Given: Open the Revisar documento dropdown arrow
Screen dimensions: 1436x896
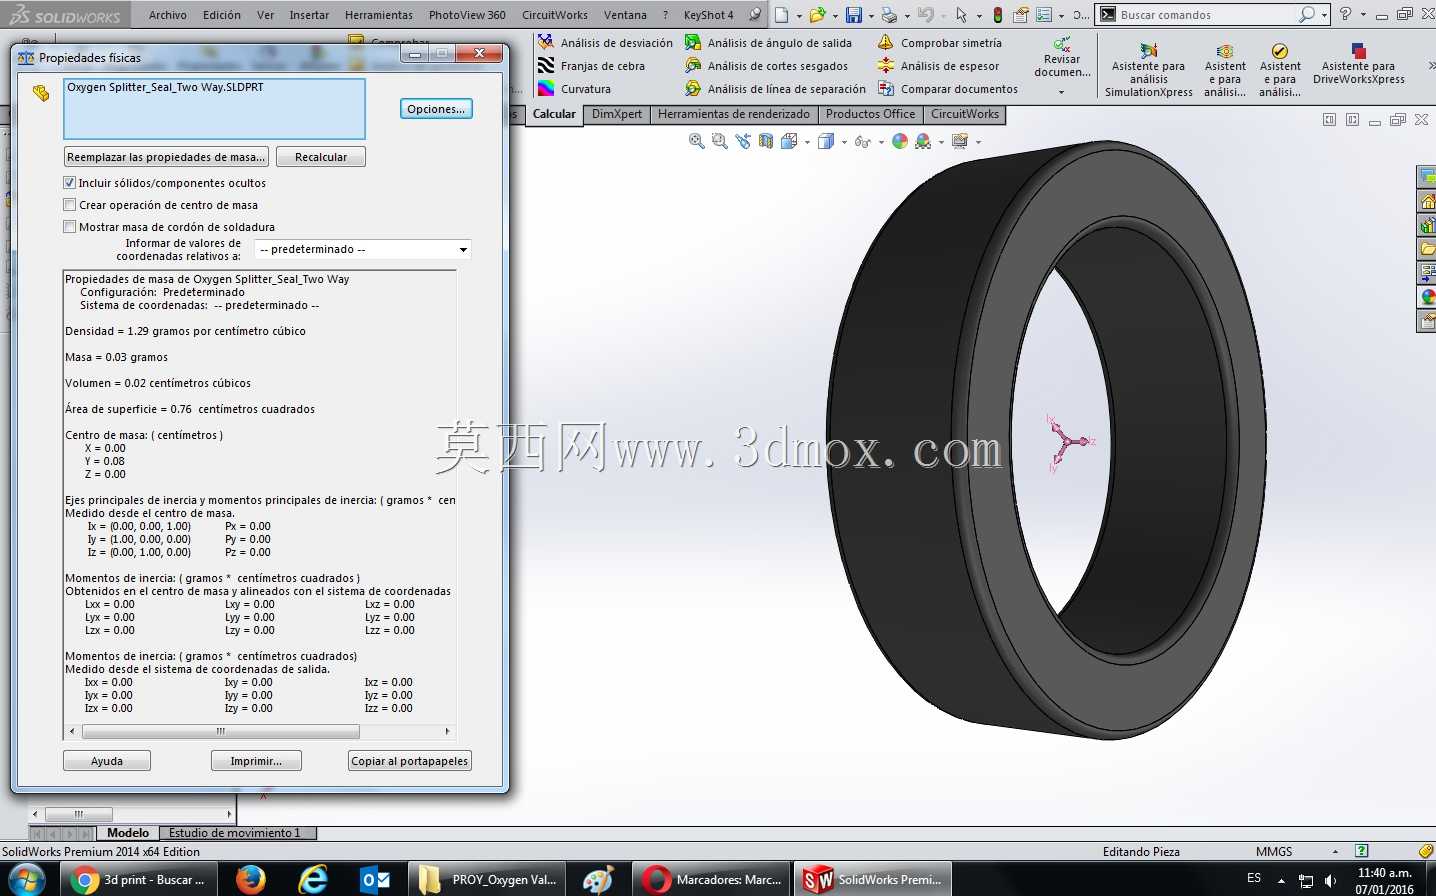Looking at the screenshot, I should click(x=1062, y=92).
